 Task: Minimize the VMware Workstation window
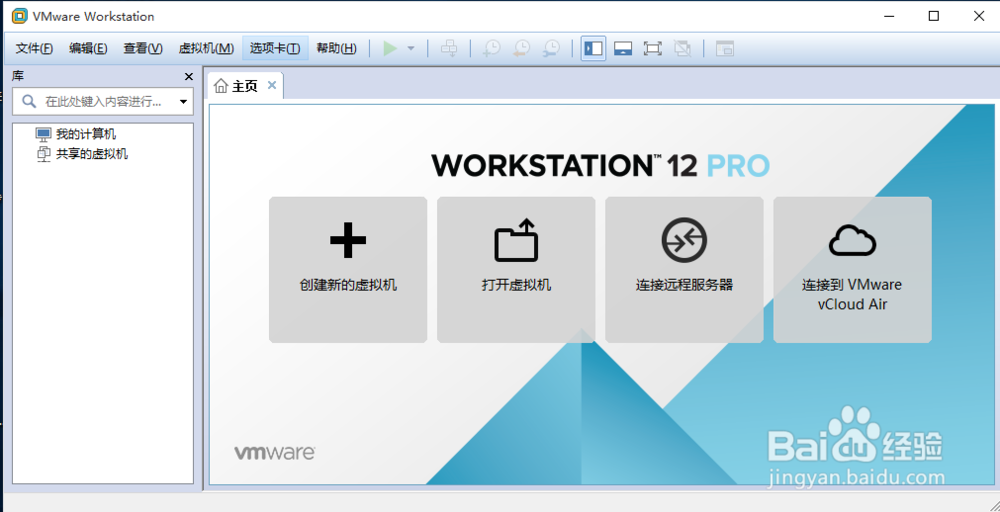tap(888, 16)
